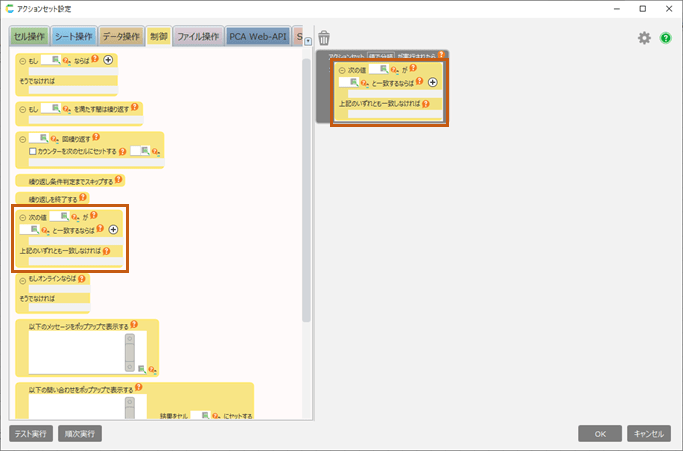Click plus icon on first もし ならば block
Viewport: 683px width, 451px height.
tap(109, 61)
